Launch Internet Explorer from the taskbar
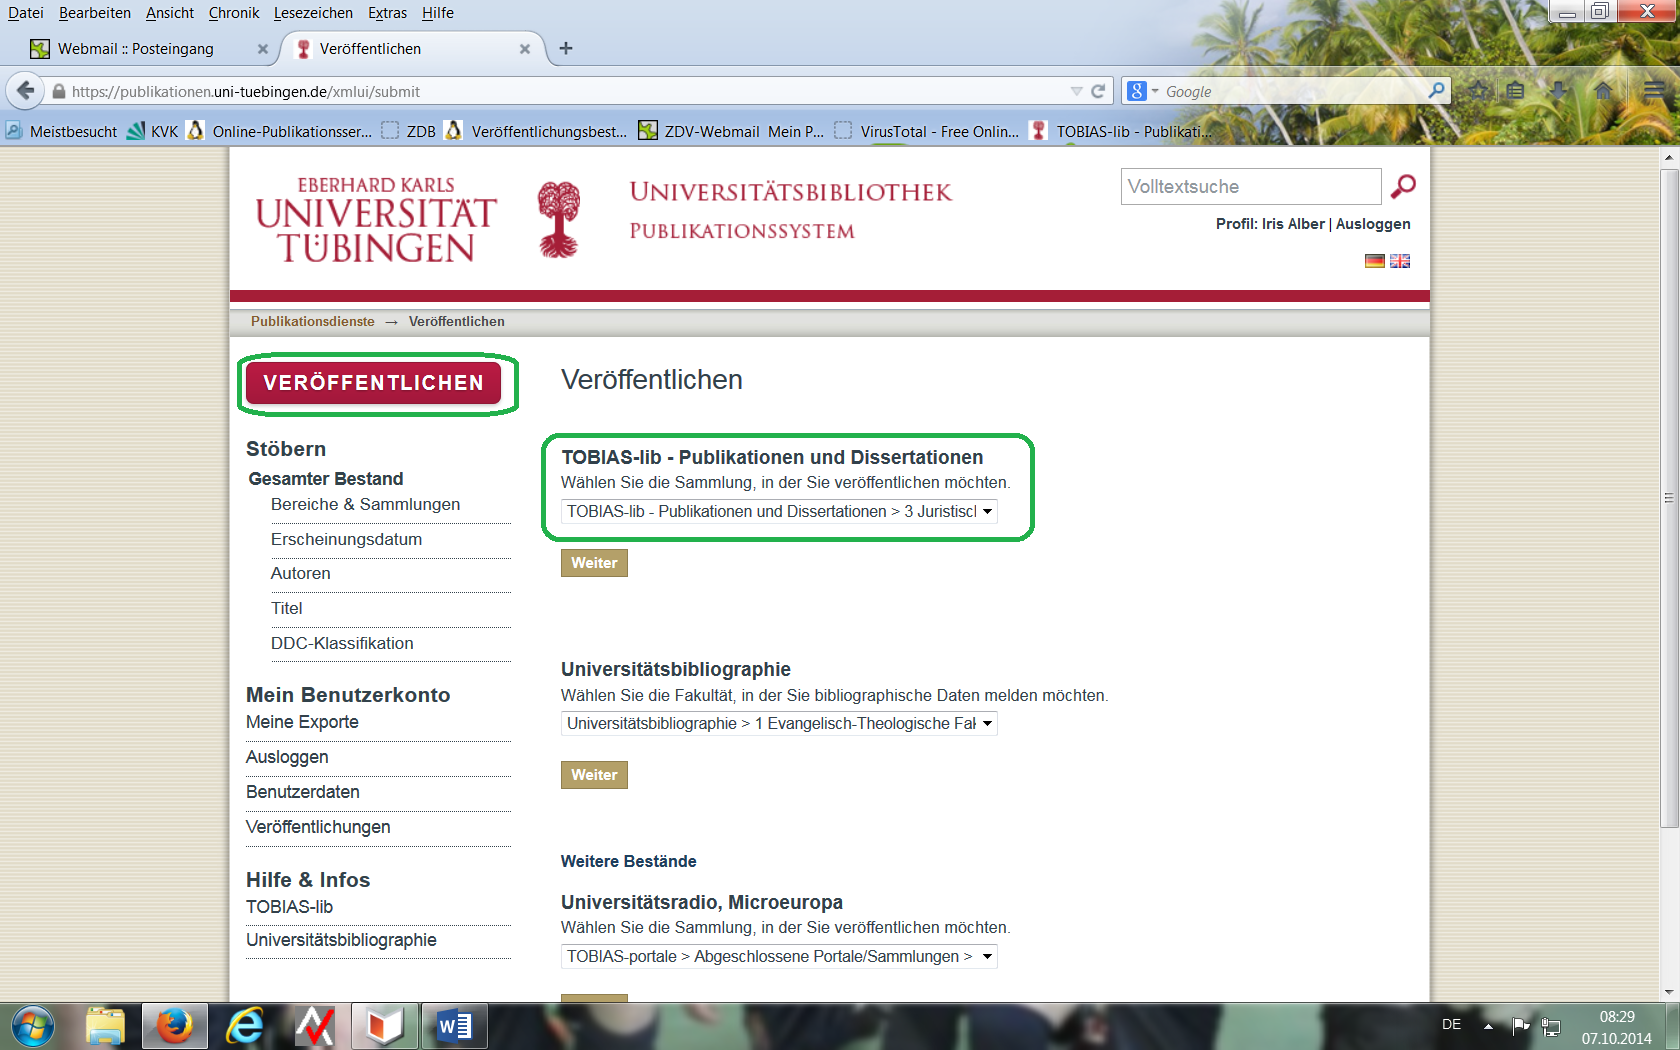Screen dimensions: 1680x1050 [x=245, y=1027]
